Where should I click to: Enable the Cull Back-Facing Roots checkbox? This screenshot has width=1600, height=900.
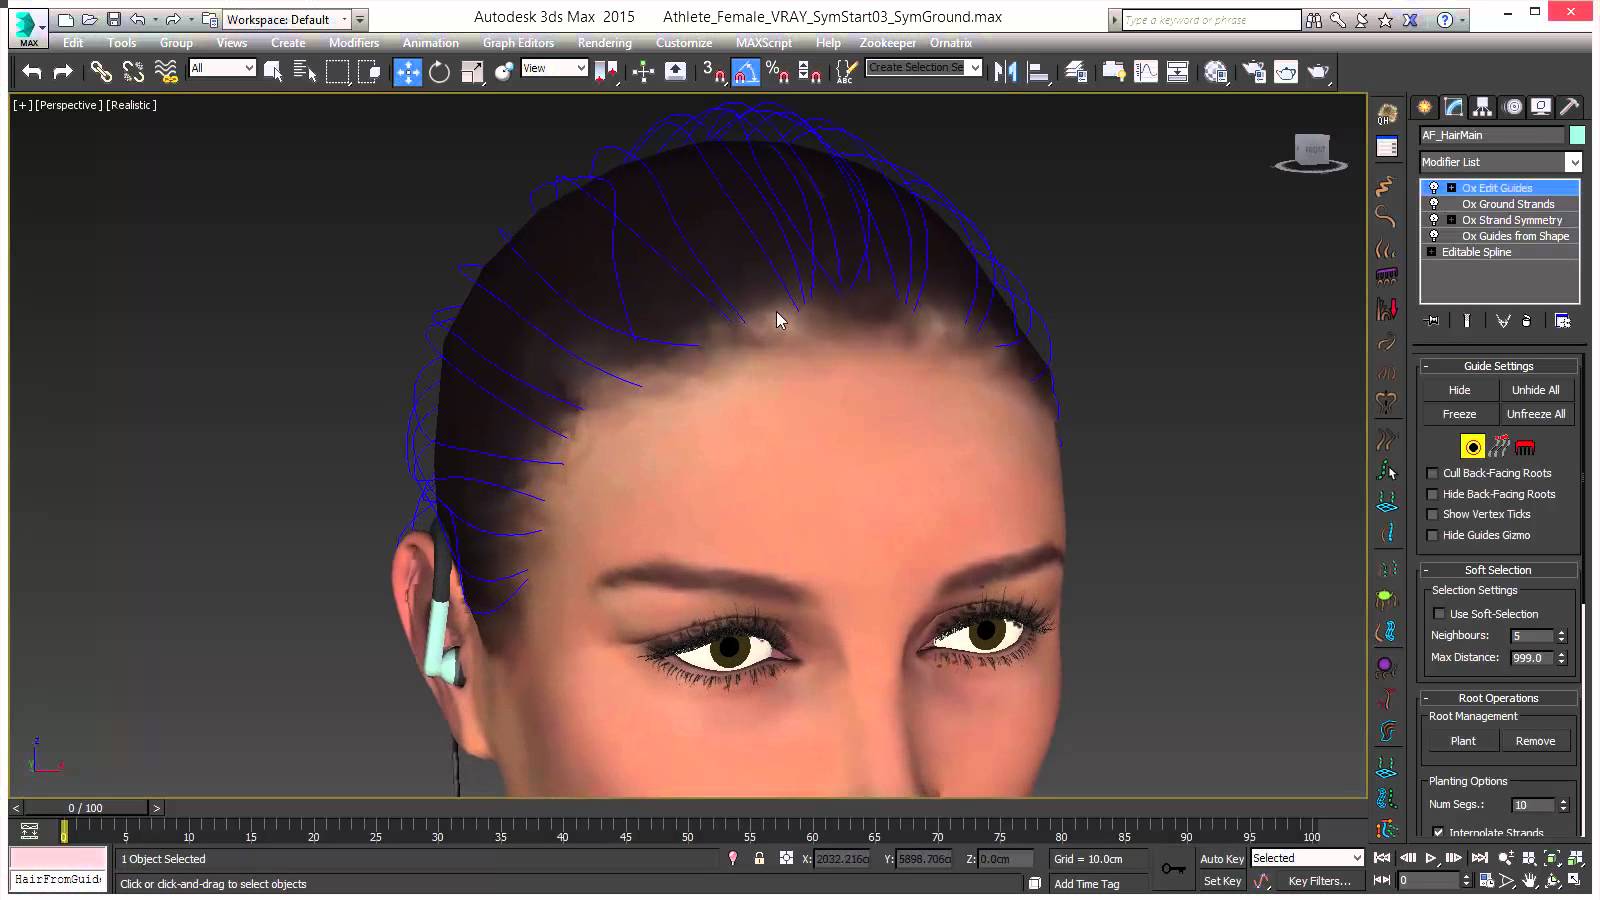point(1432,473)
